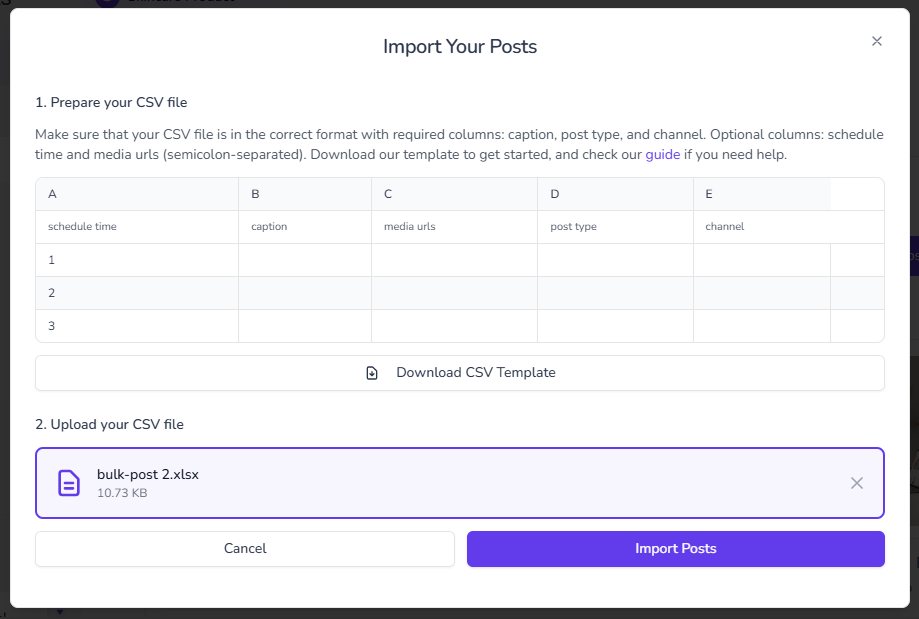Viewport: 919px width, 619px height.
Task: Select column C header in the table
Action: click(454, 194)
